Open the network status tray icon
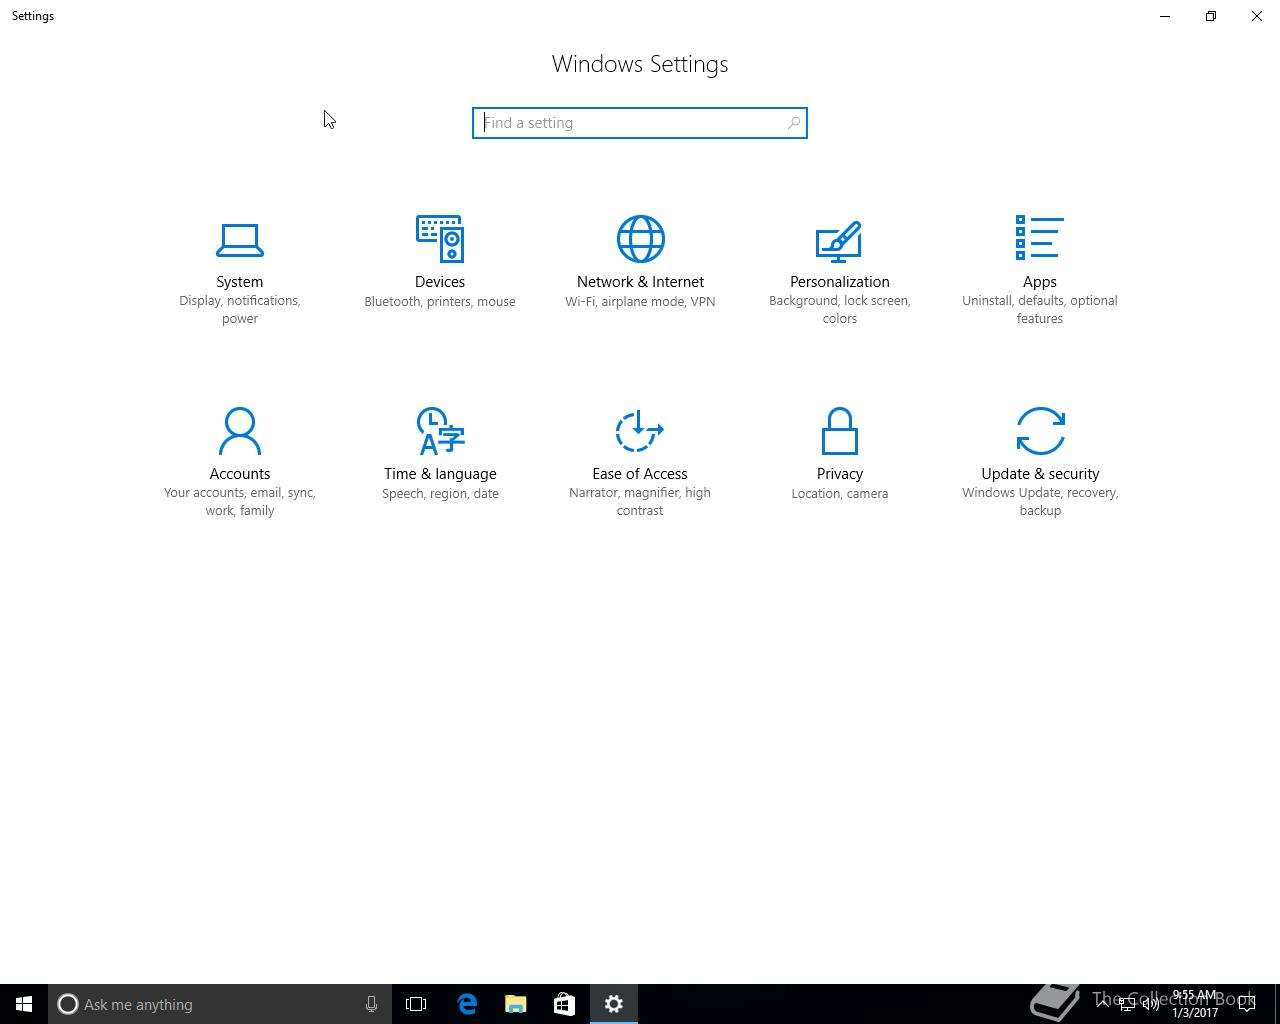 pos(1127,1004)
